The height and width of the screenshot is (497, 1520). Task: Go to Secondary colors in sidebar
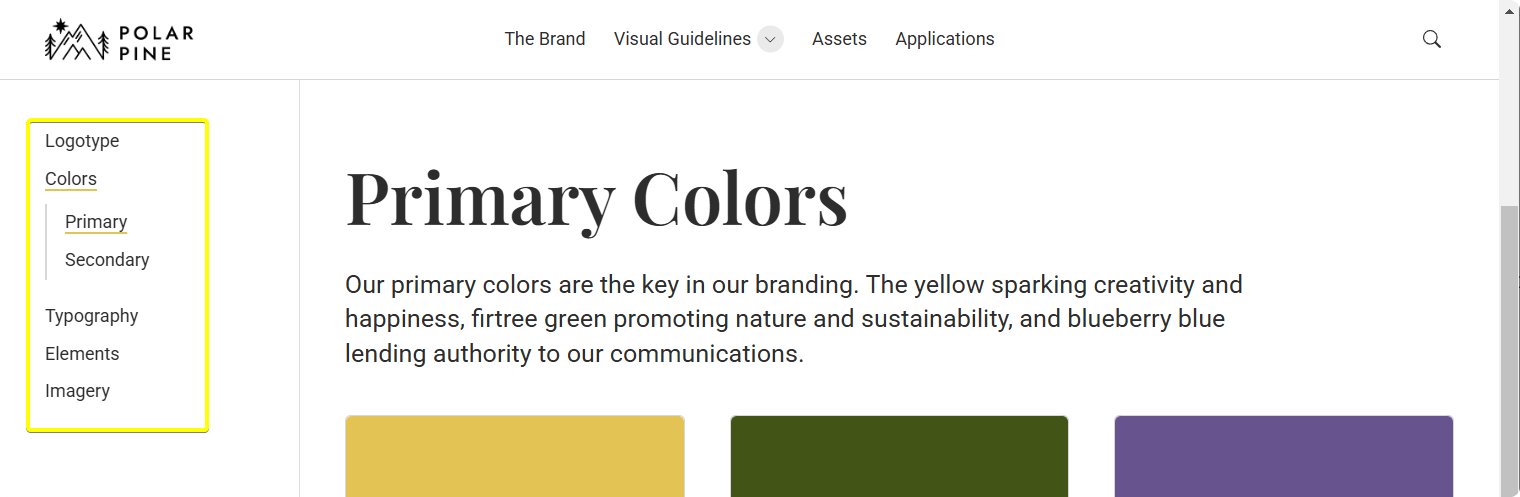pos(107,260)
